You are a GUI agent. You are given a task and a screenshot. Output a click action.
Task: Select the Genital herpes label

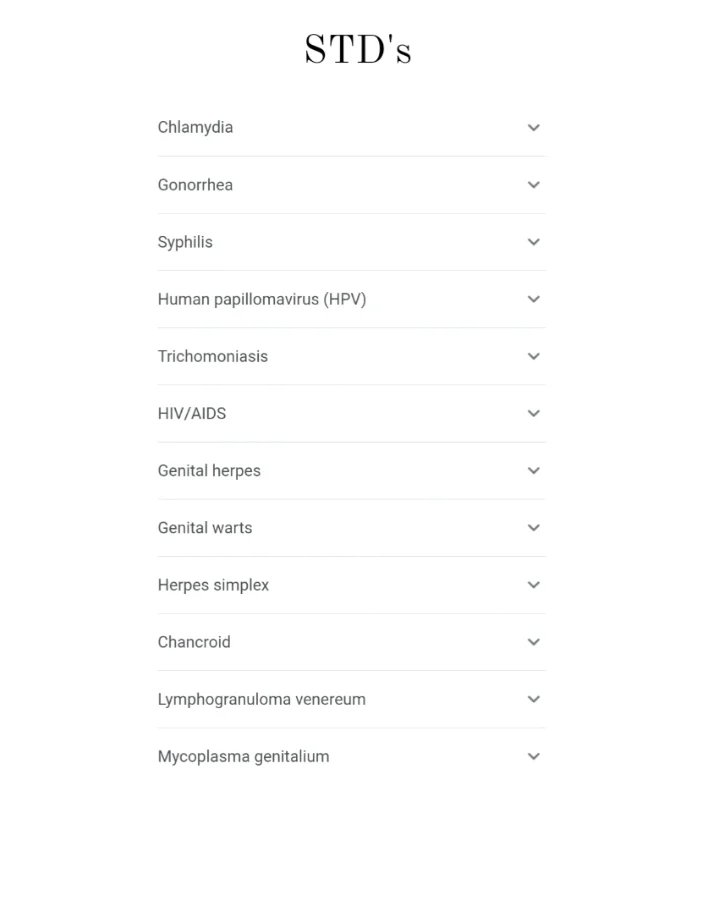(209, 471)
